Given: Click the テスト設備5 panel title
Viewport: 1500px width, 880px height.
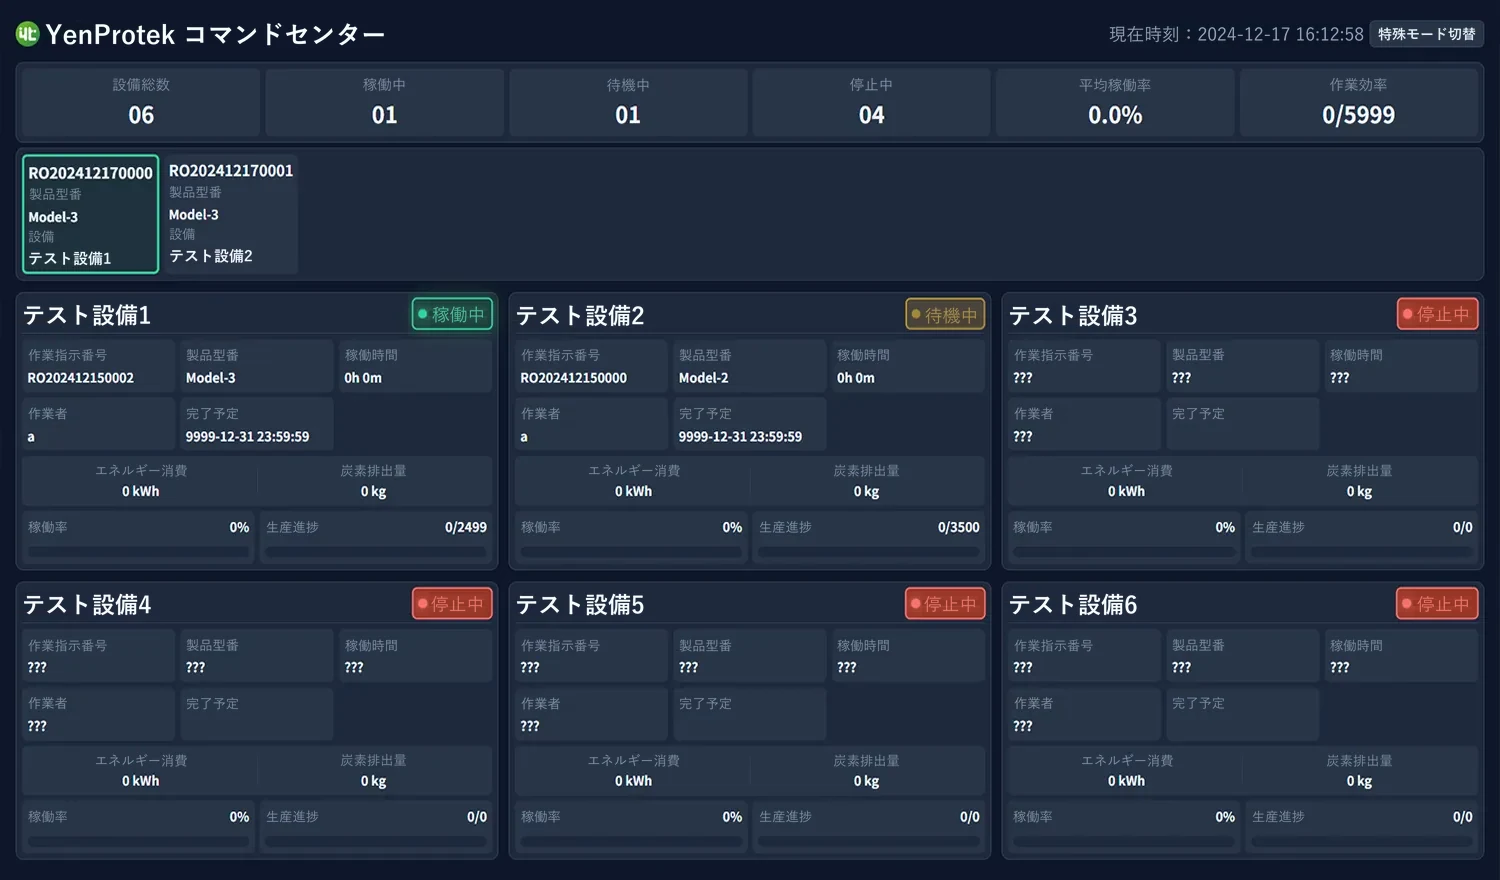Looking at the screenshot, I should [580, 605].
